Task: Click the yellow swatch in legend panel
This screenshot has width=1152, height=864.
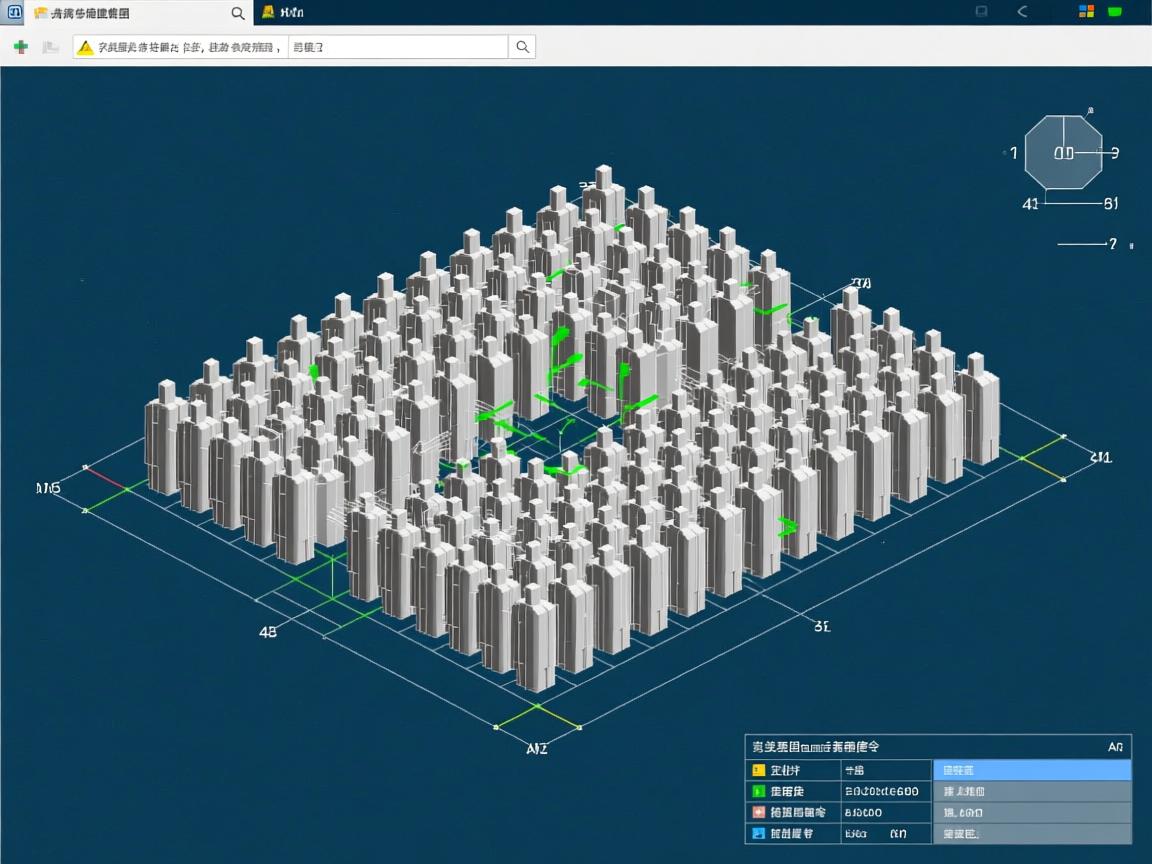Action: [759, 770]
